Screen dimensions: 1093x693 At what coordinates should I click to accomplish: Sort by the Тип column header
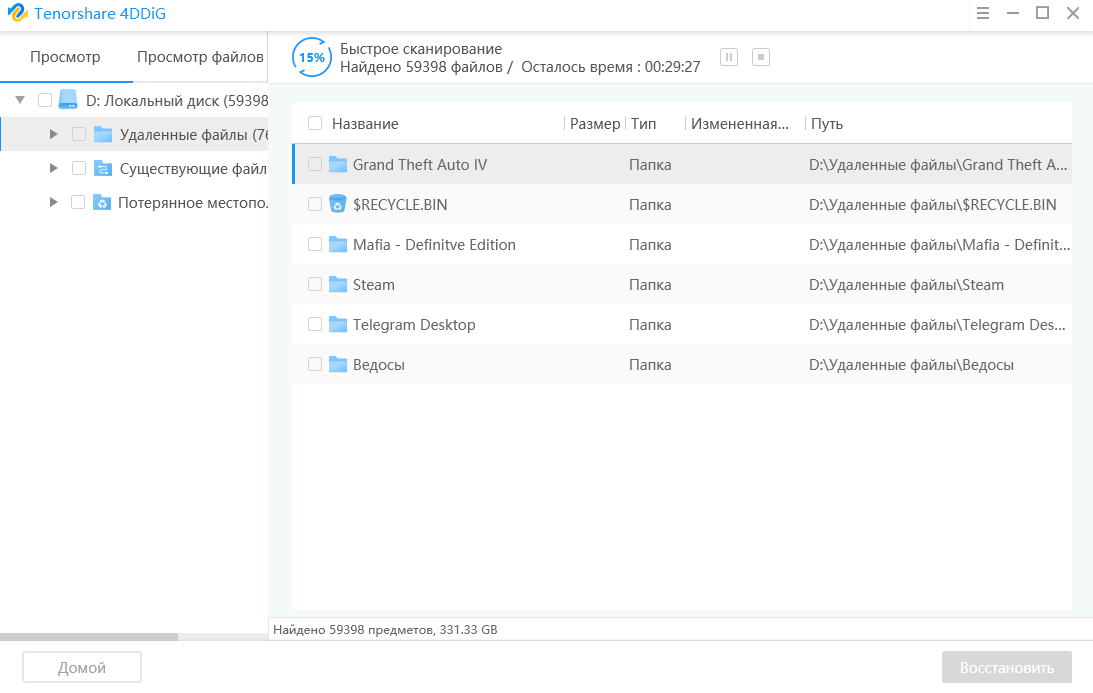(643, 123)
